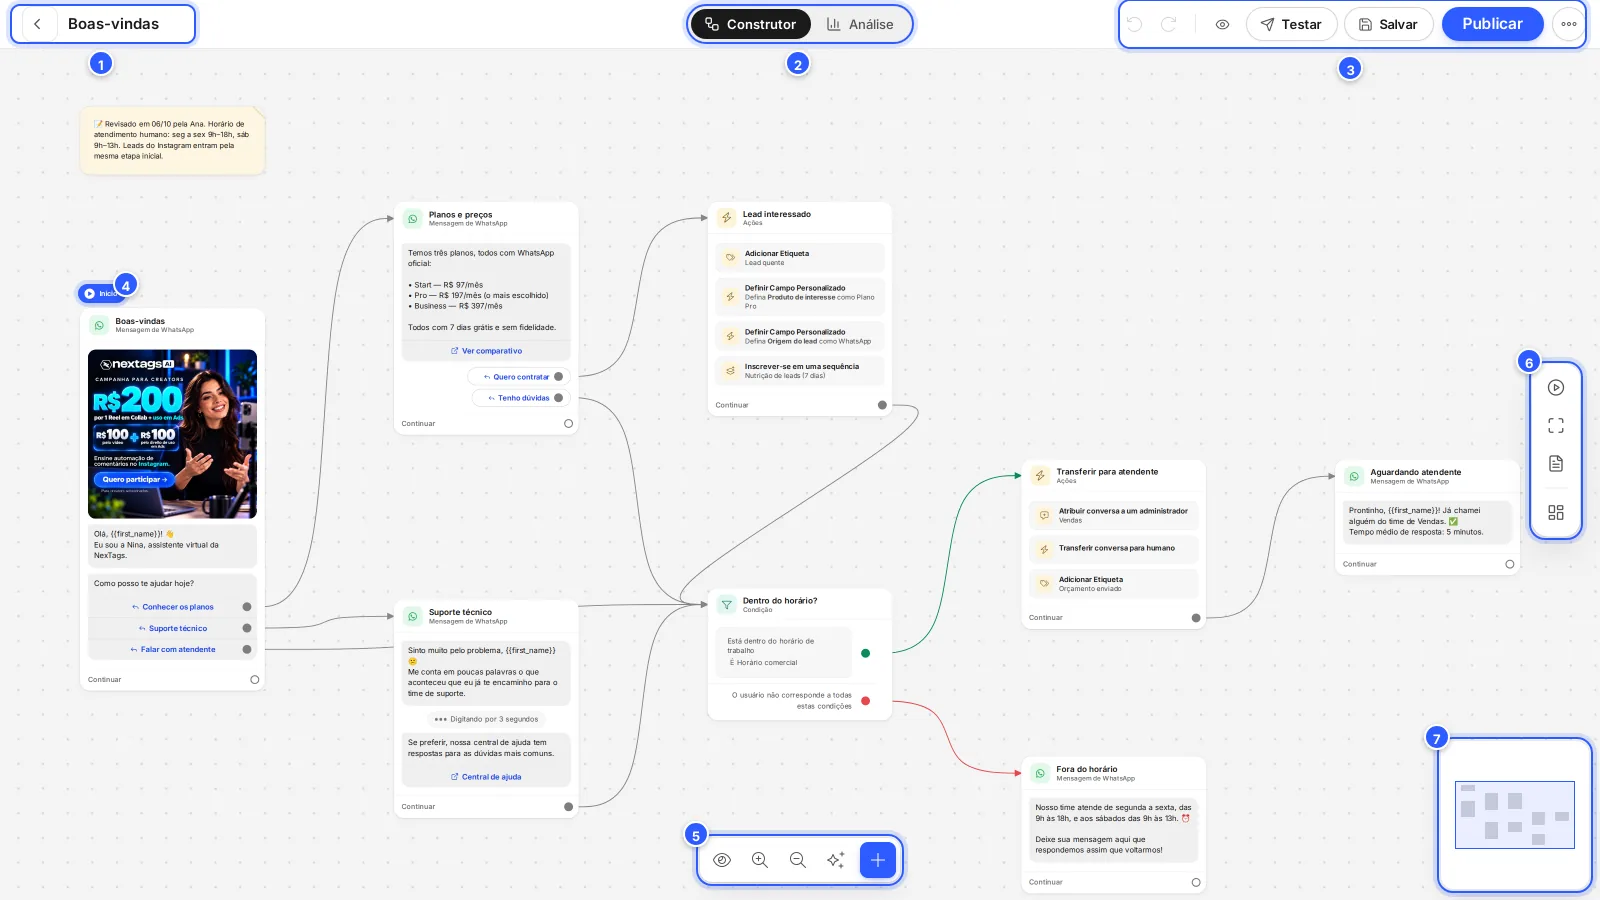The image size is (1600, 900).
Task: Open the NextTags campaign image in the Boas-vindas node
Action: click(x=172, y=434)
